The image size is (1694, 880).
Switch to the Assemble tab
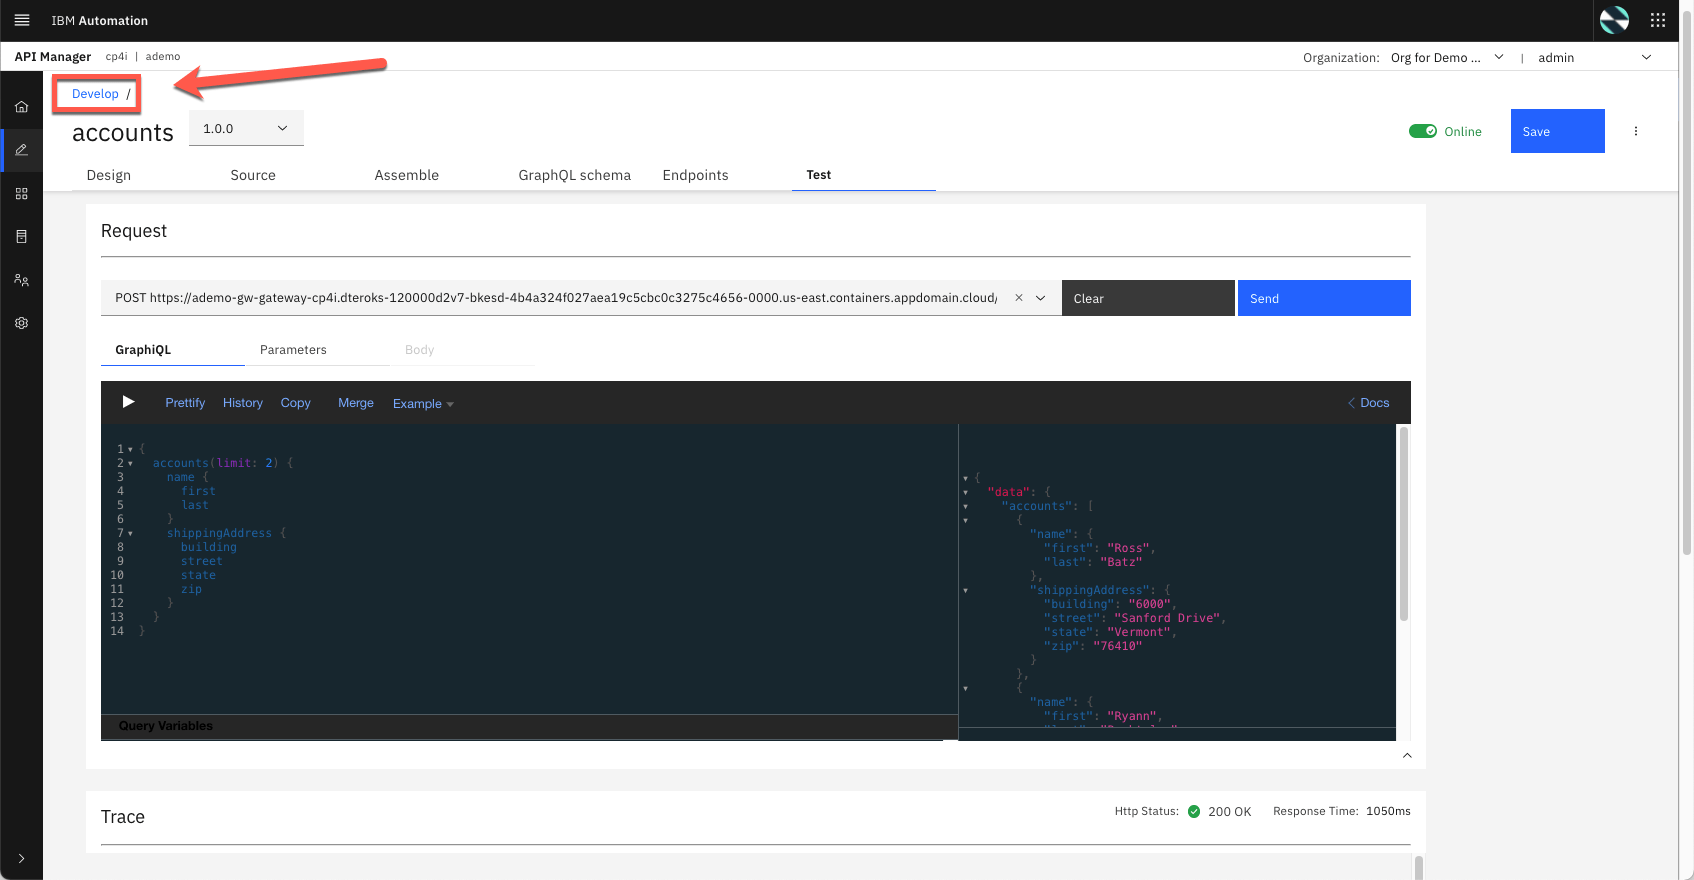click(x=407, y=175)
